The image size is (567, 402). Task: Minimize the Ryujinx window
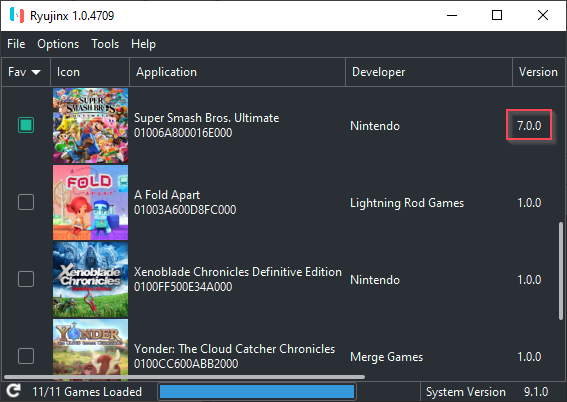tap(452, 15)
